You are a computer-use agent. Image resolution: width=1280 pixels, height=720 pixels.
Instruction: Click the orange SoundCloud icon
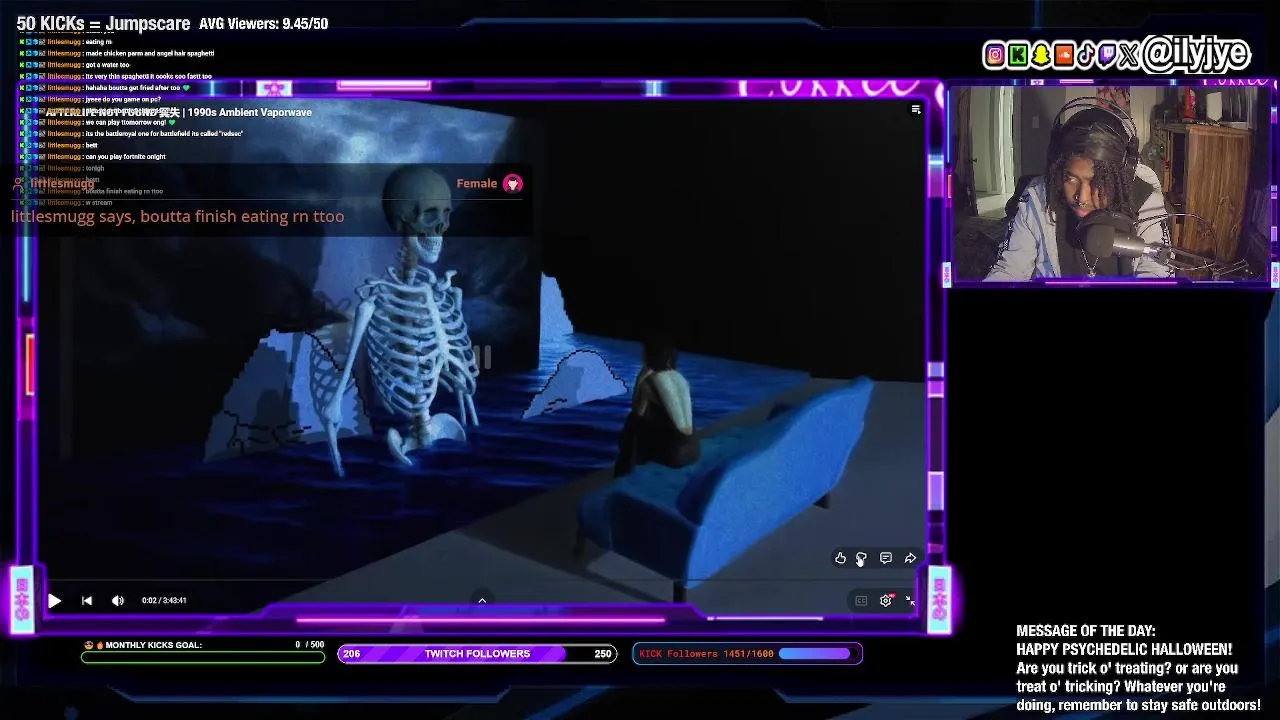point(1064,55)
